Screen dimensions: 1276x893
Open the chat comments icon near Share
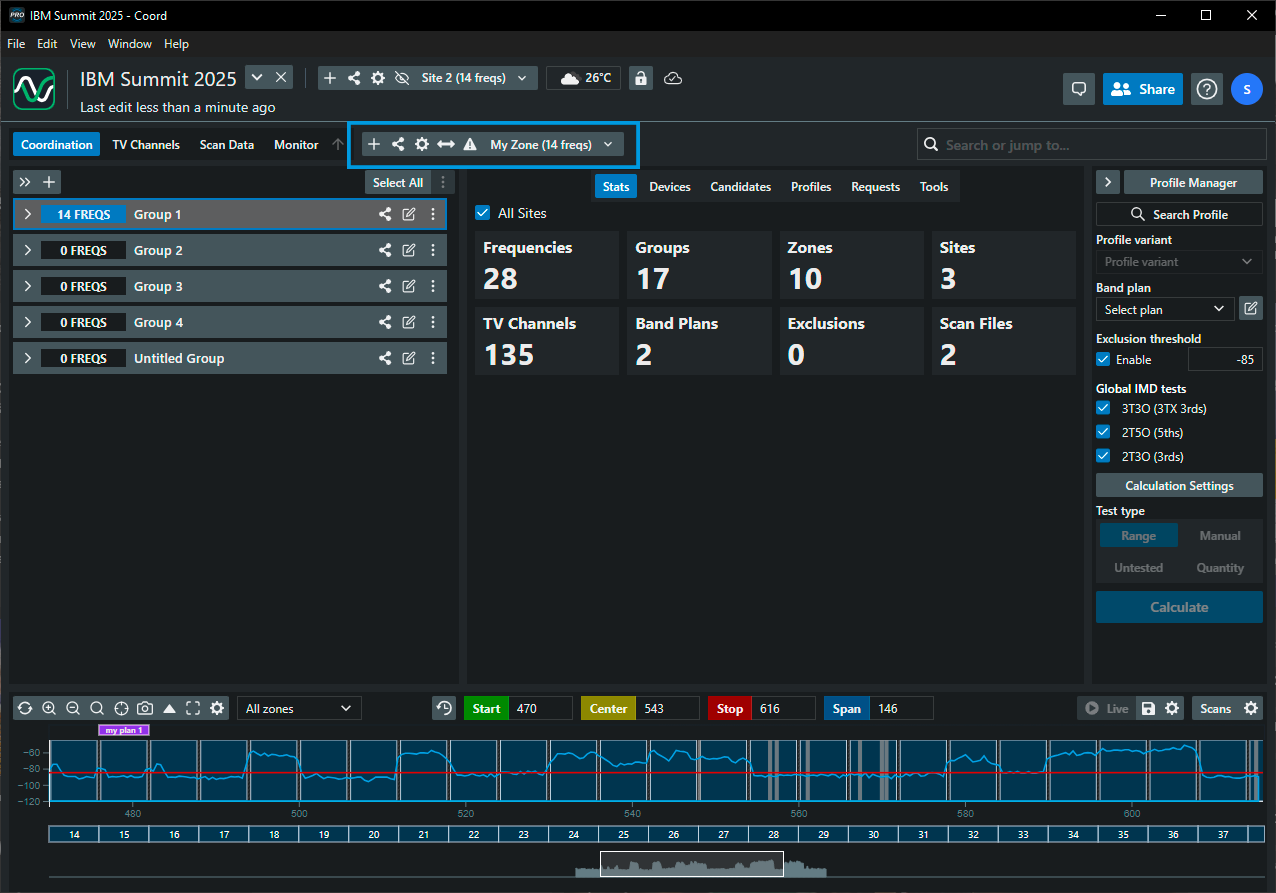1078,89
